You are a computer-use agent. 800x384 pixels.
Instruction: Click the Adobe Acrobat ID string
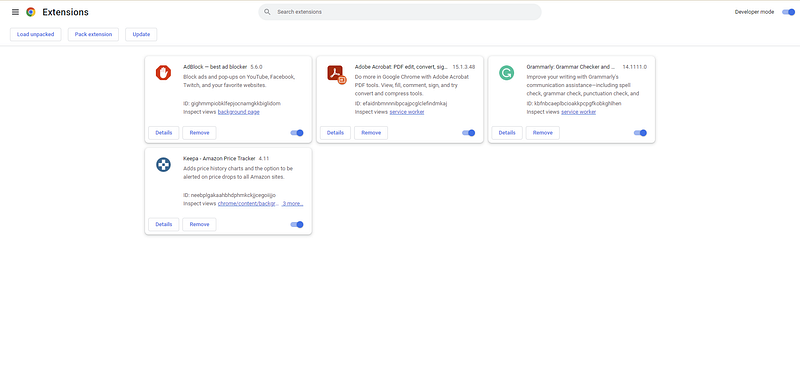pos(401,104)
